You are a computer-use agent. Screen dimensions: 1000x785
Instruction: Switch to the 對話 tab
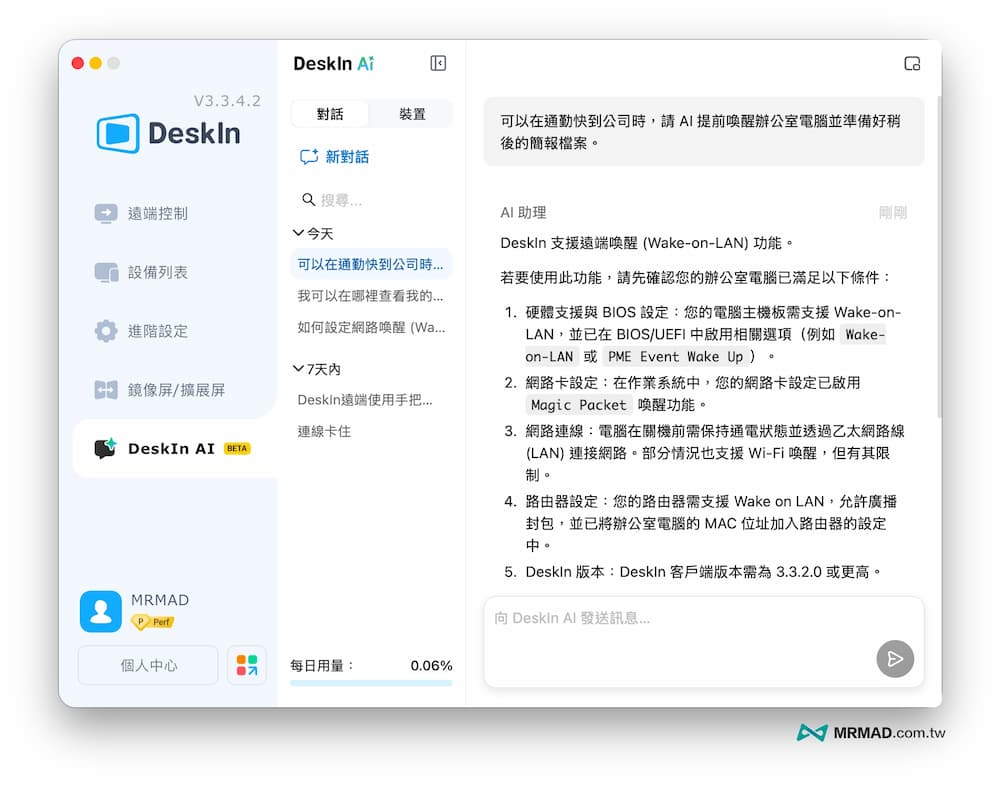[331, 113]
